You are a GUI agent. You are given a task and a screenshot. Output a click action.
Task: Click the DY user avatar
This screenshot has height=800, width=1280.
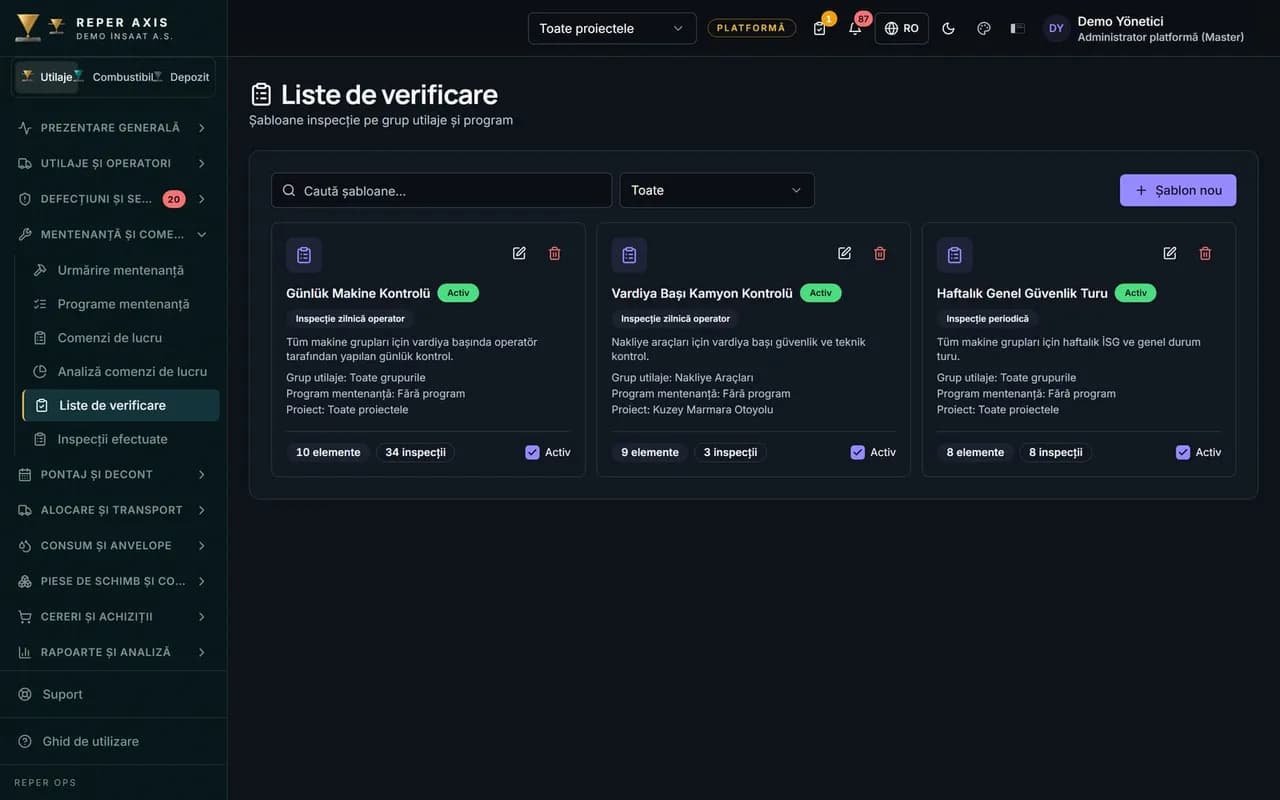pos(1056,28)
